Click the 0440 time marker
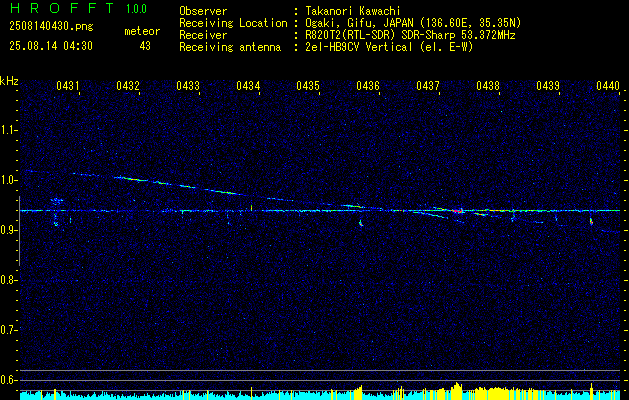The image size is (629, 400). (x=608, y=86)
